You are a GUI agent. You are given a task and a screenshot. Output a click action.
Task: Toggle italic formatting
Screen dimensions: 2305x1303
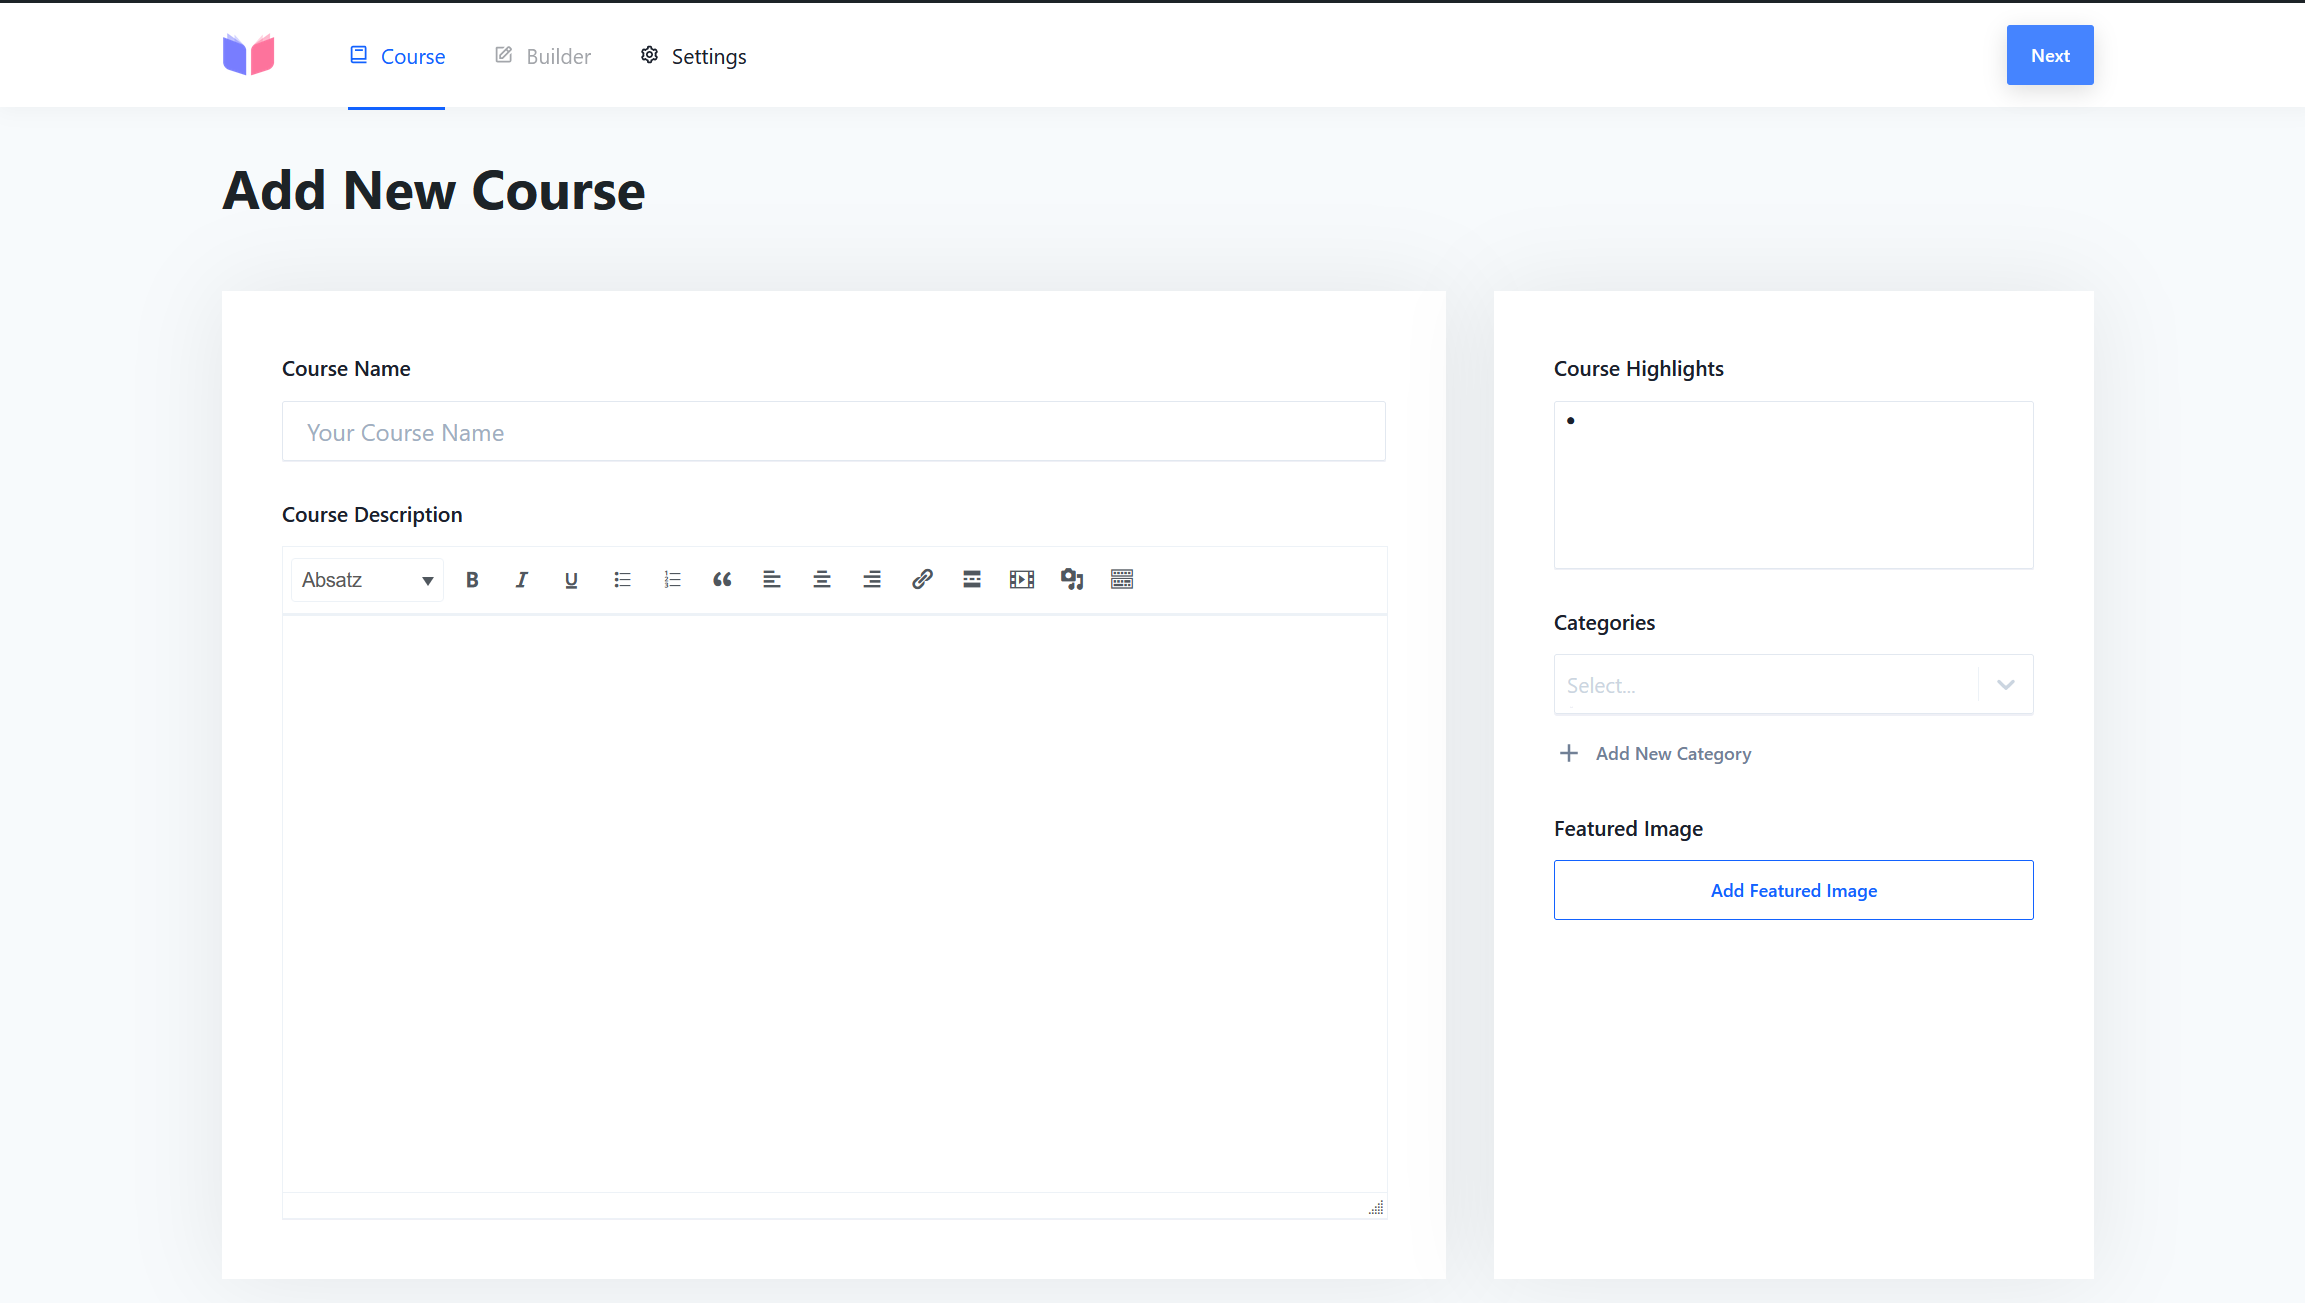point(521,579)
